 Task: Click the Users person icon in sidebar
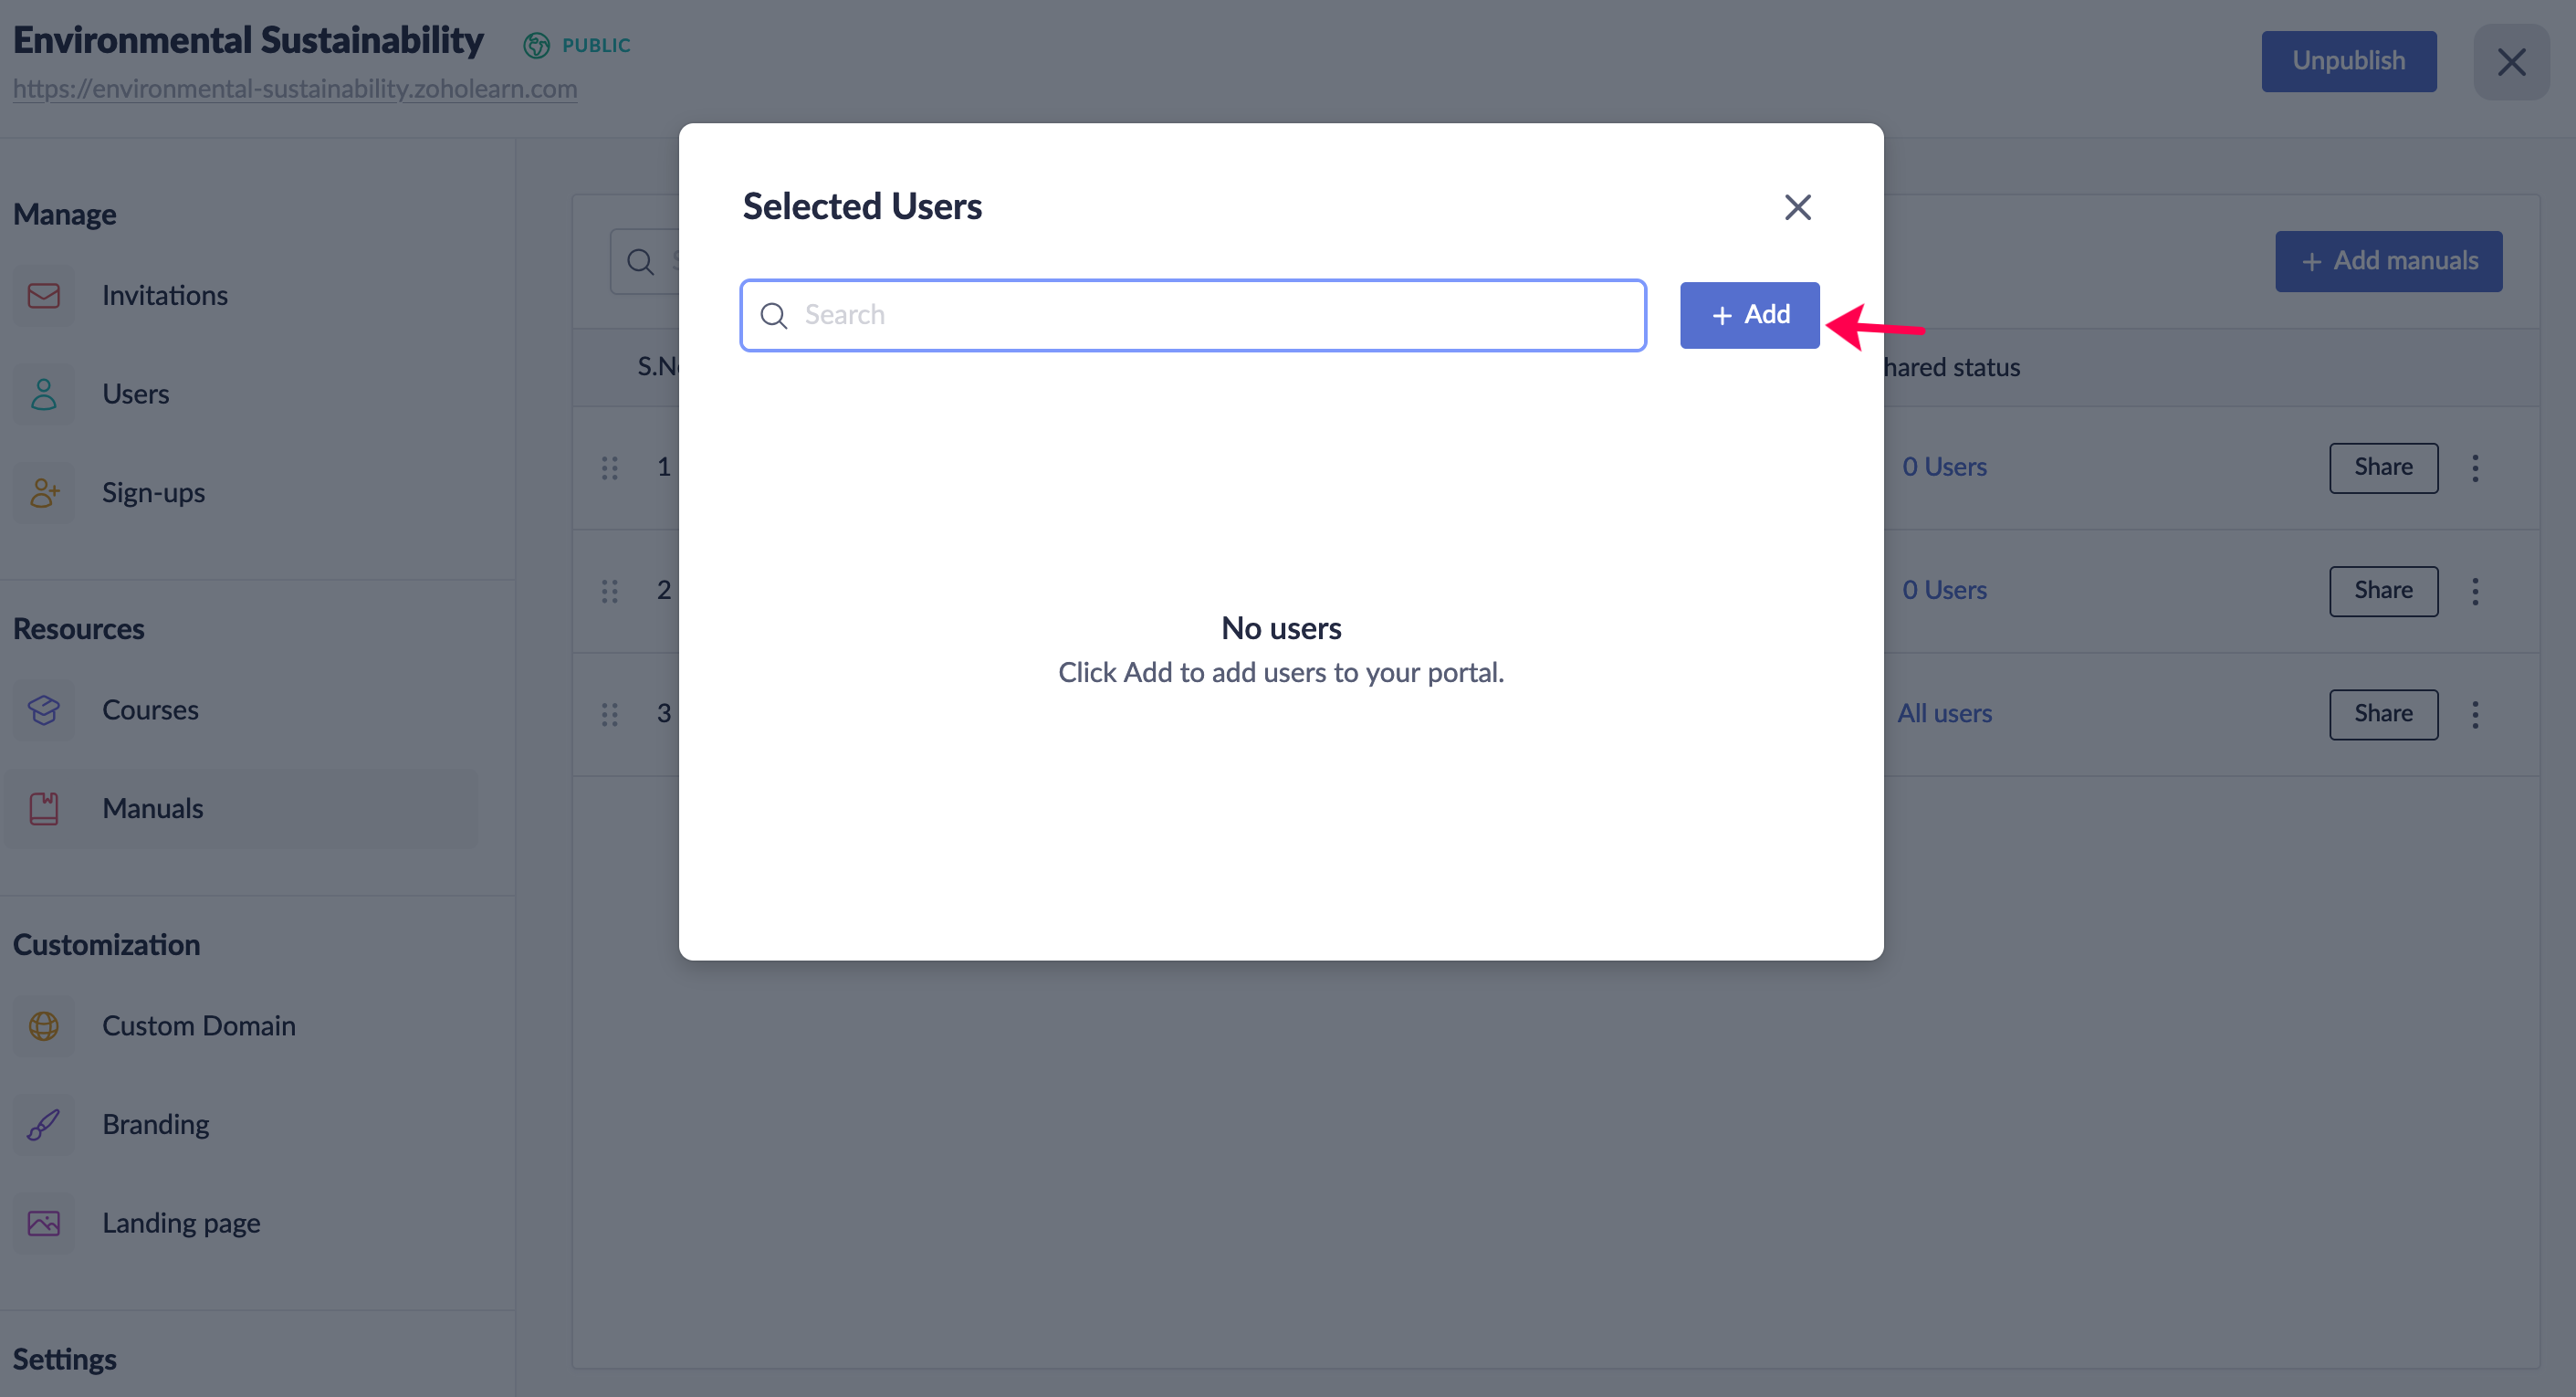[x=44, y=394]
